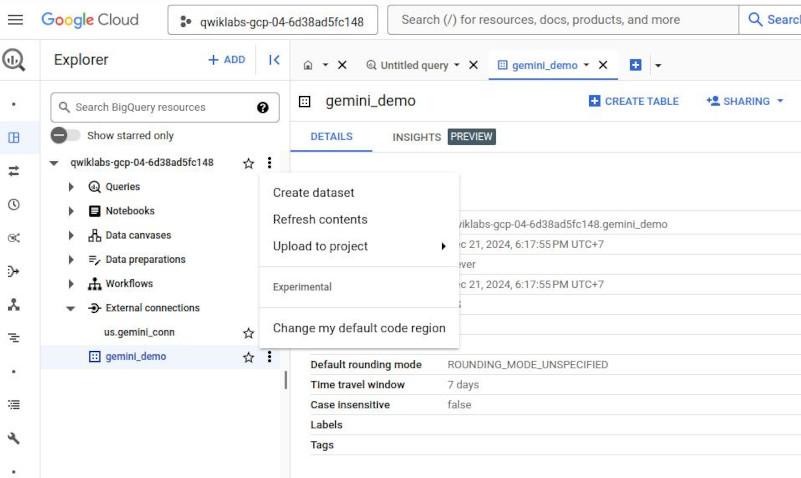
Task: Open the dropdown next to new tab button
Action: click(658, 65)
